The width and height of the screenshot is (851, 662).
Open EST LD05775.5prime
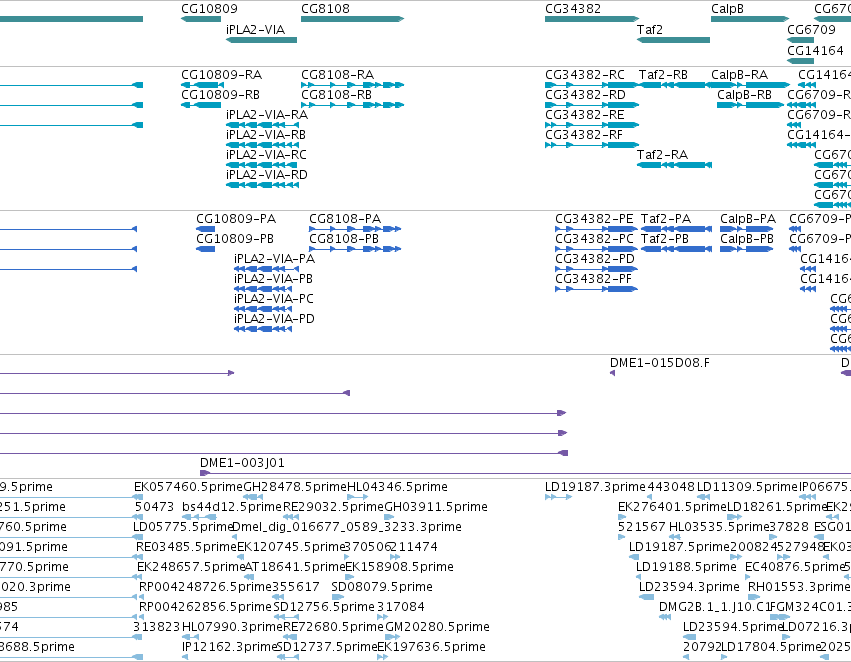click(138, 537)
